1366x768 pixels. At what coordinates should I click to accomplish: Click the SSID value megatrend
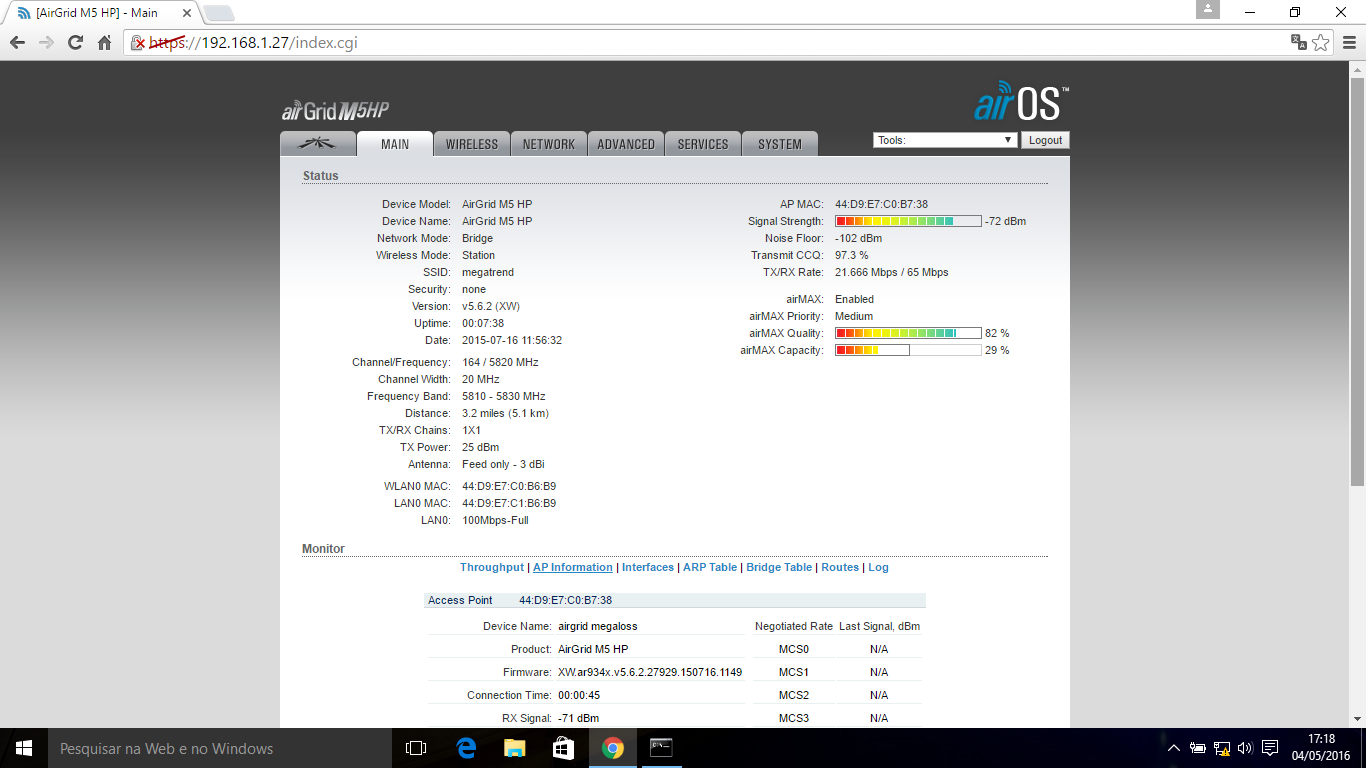click(x=488, y=272)
